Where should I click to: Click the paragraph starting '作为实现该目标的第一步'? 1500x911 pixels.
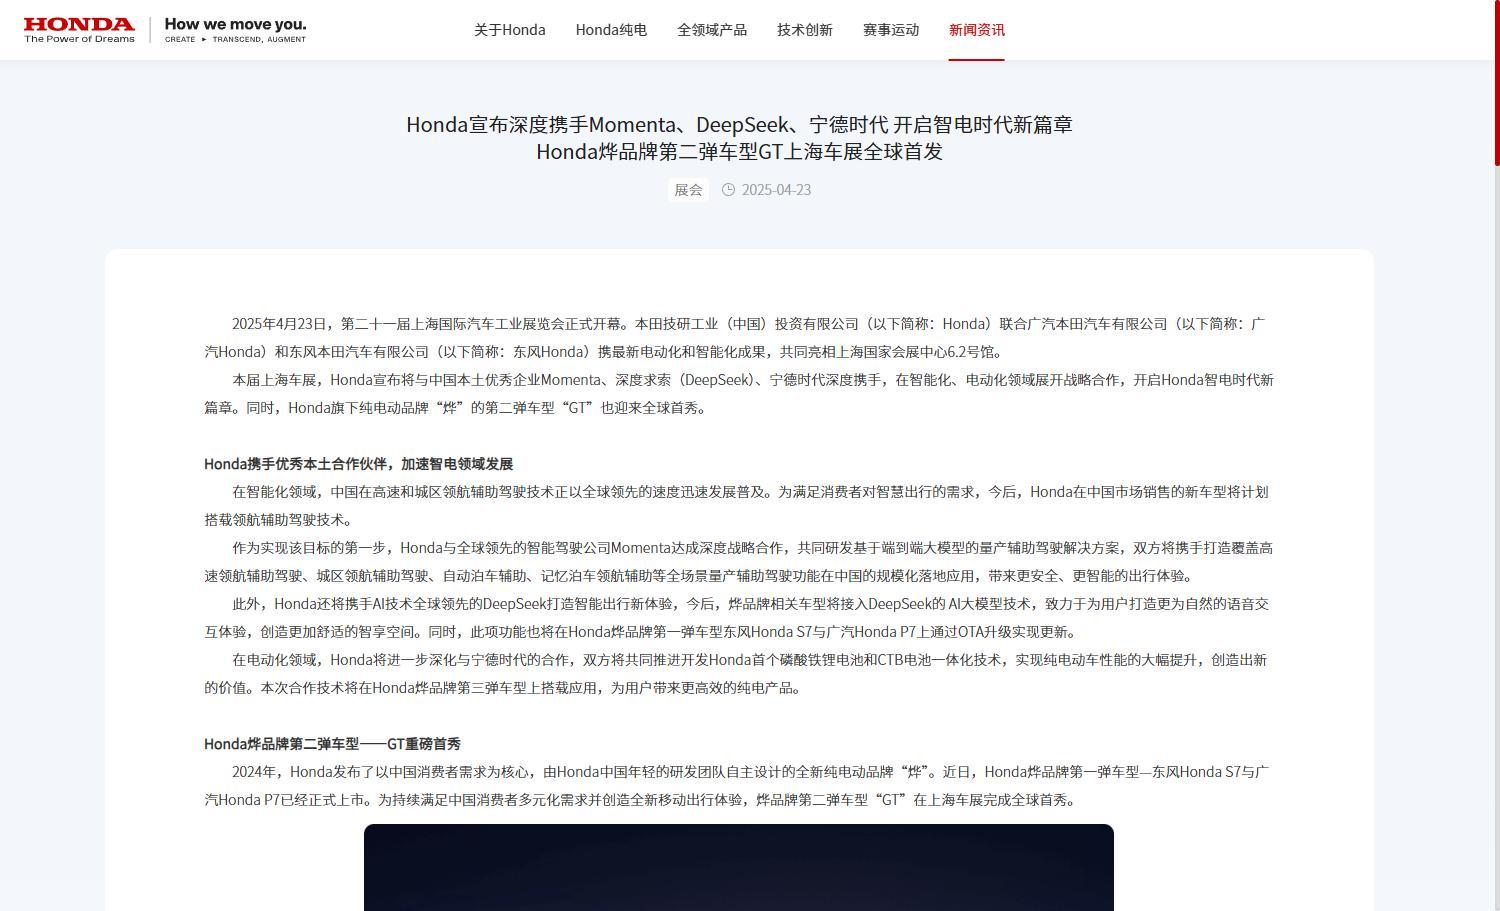739,562
